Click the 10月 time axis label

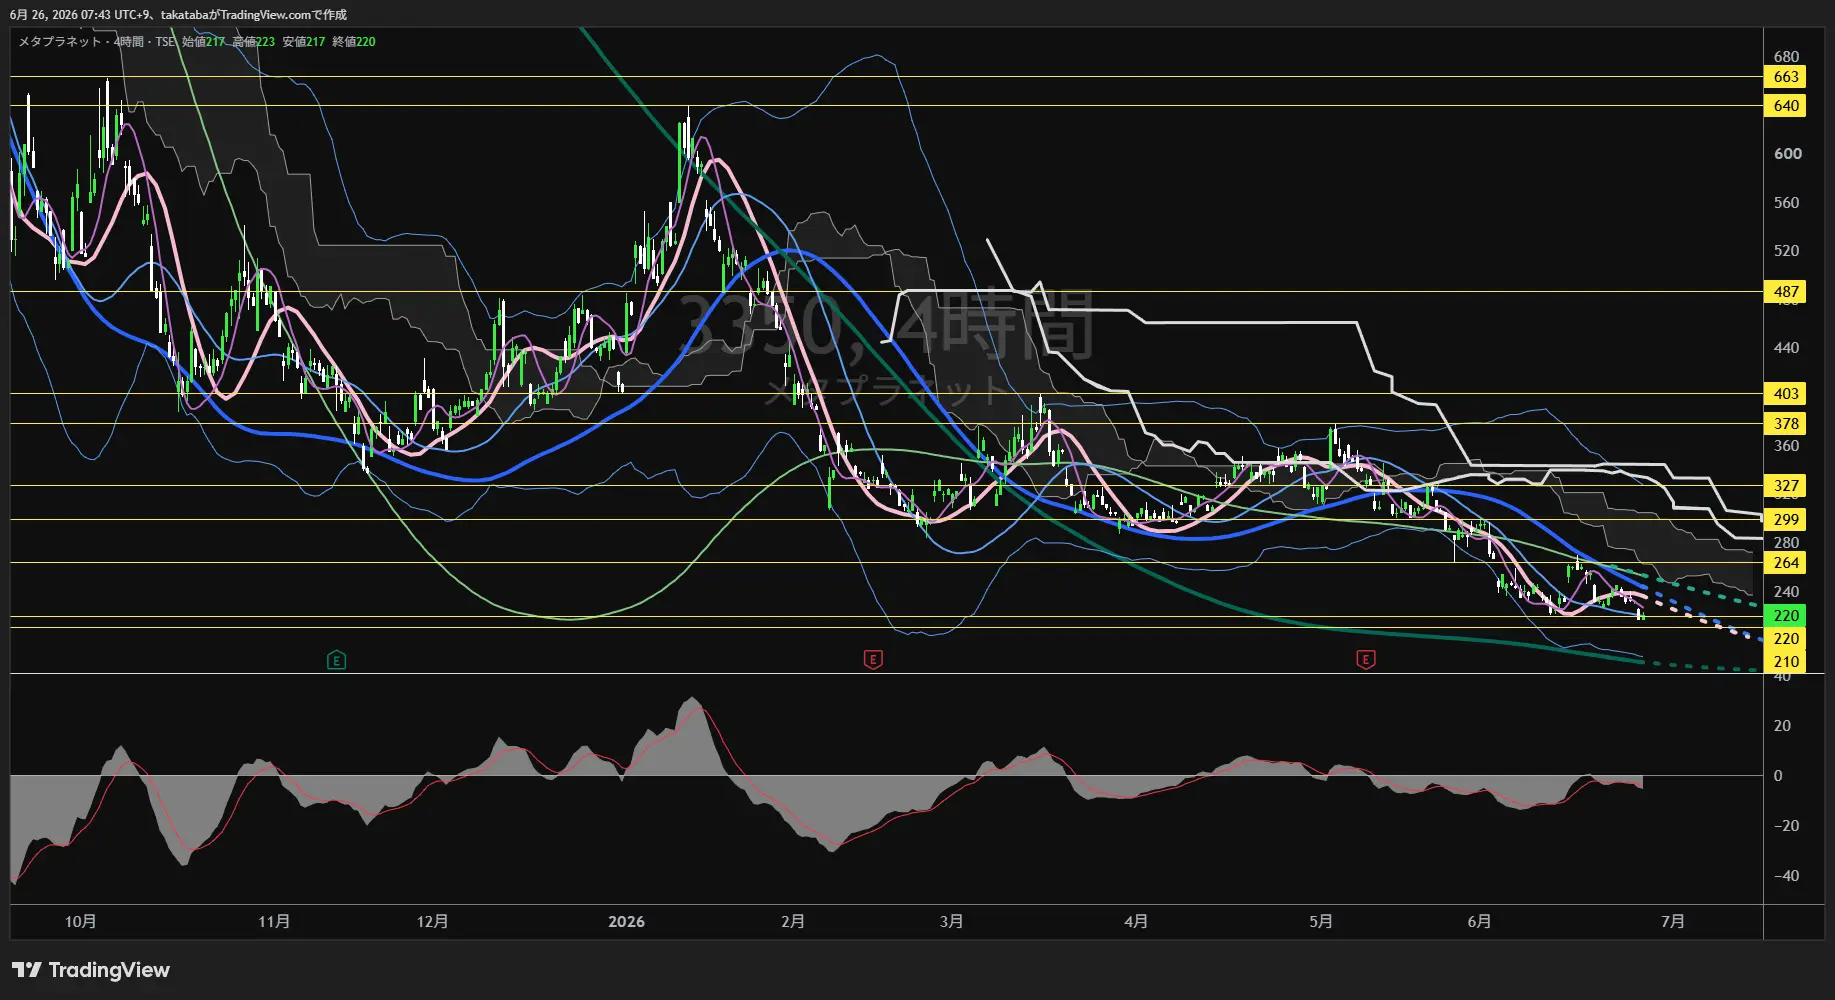80,921
